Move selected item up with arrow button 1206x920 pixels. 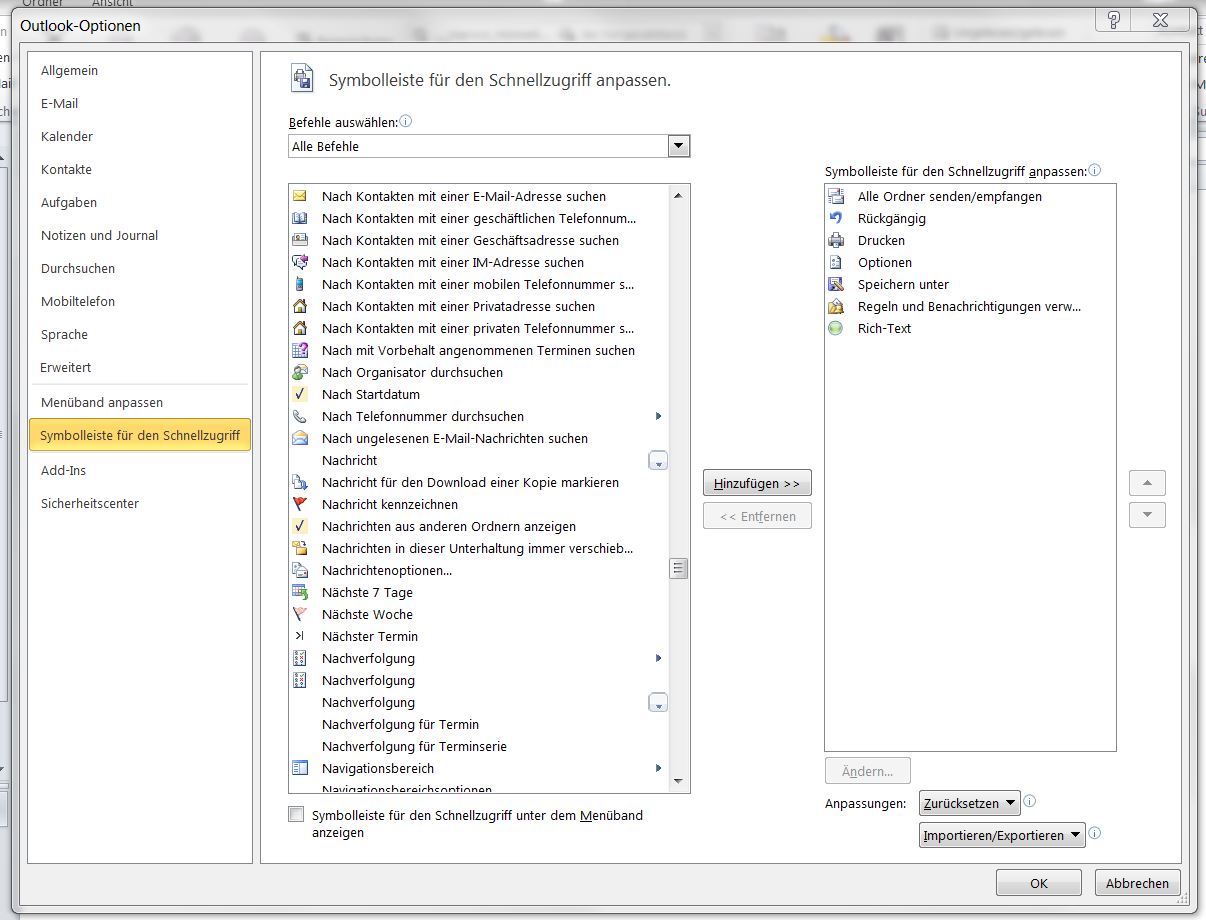tap(1147, 483)
